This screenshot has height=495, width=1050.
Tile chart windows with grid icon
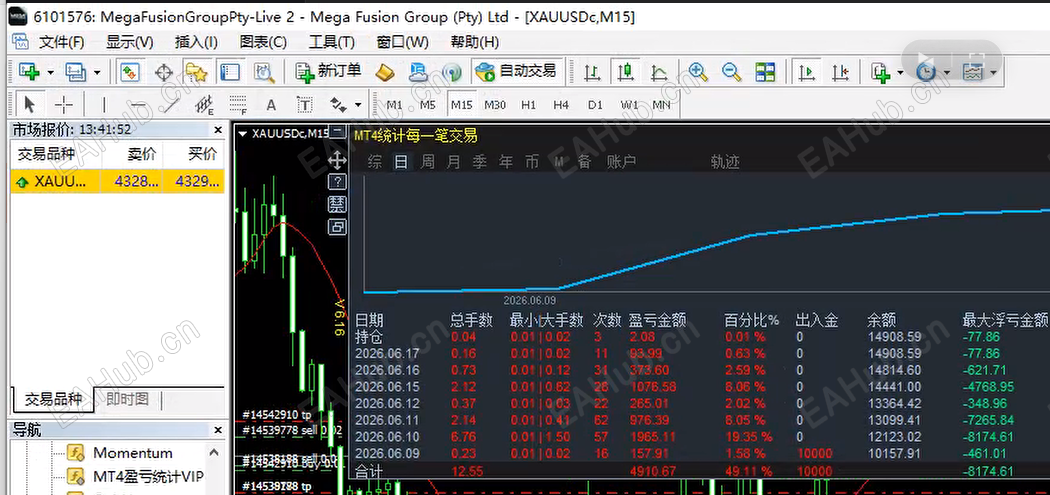[x=765, y=72]
